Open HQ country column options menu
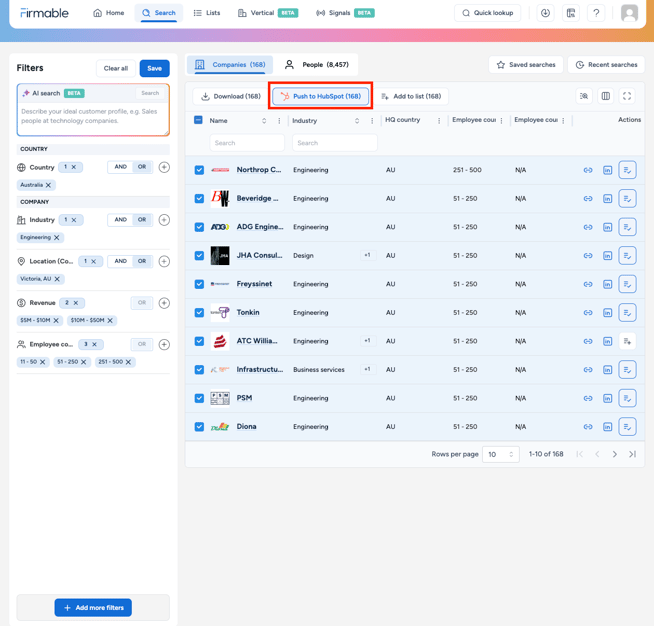654x626 pixels. pyautogui.click(x=439, y=121)
